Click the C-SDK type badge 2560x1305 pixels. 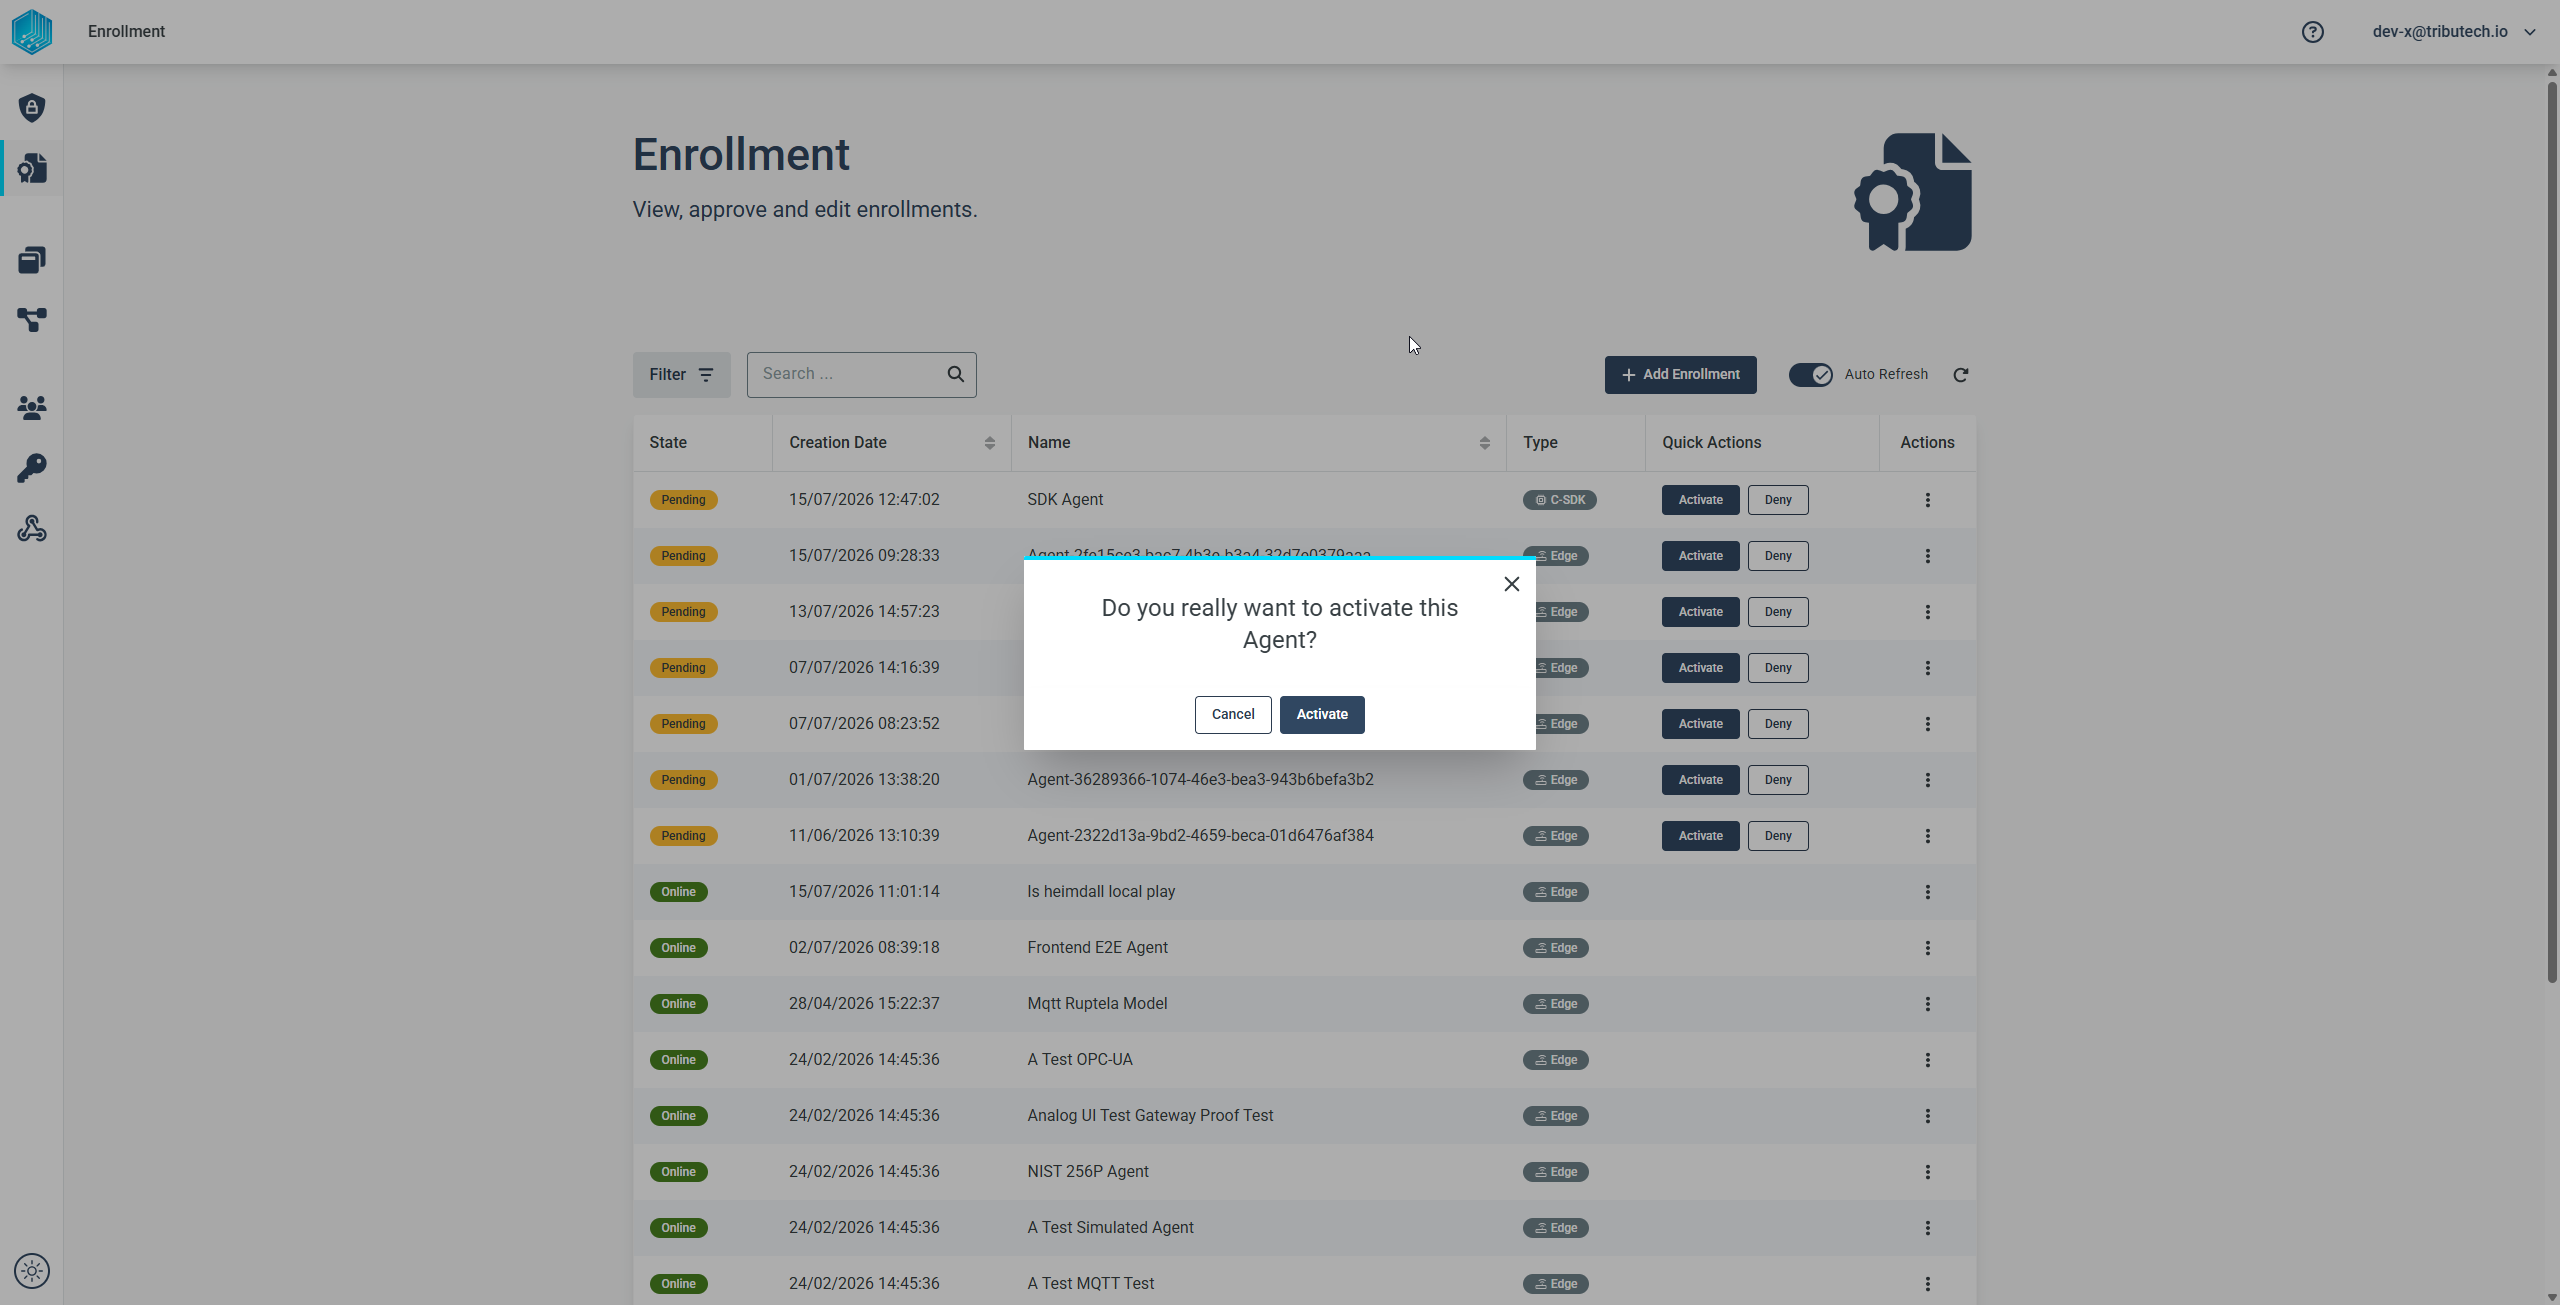pyautogui.click(x=1559, y=500)
